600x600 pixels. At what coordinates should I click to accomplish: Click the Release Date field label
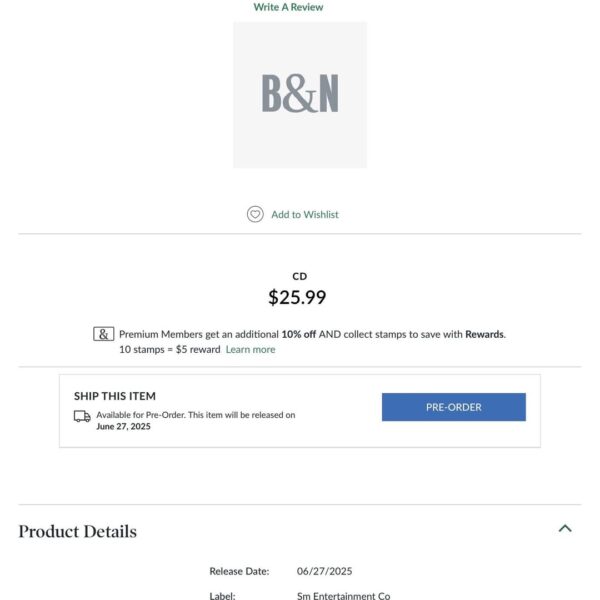239,571
